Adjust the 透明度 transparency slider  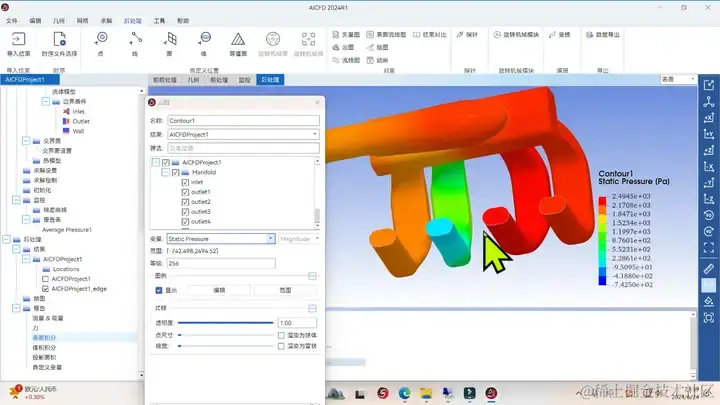tap(226, 323)
